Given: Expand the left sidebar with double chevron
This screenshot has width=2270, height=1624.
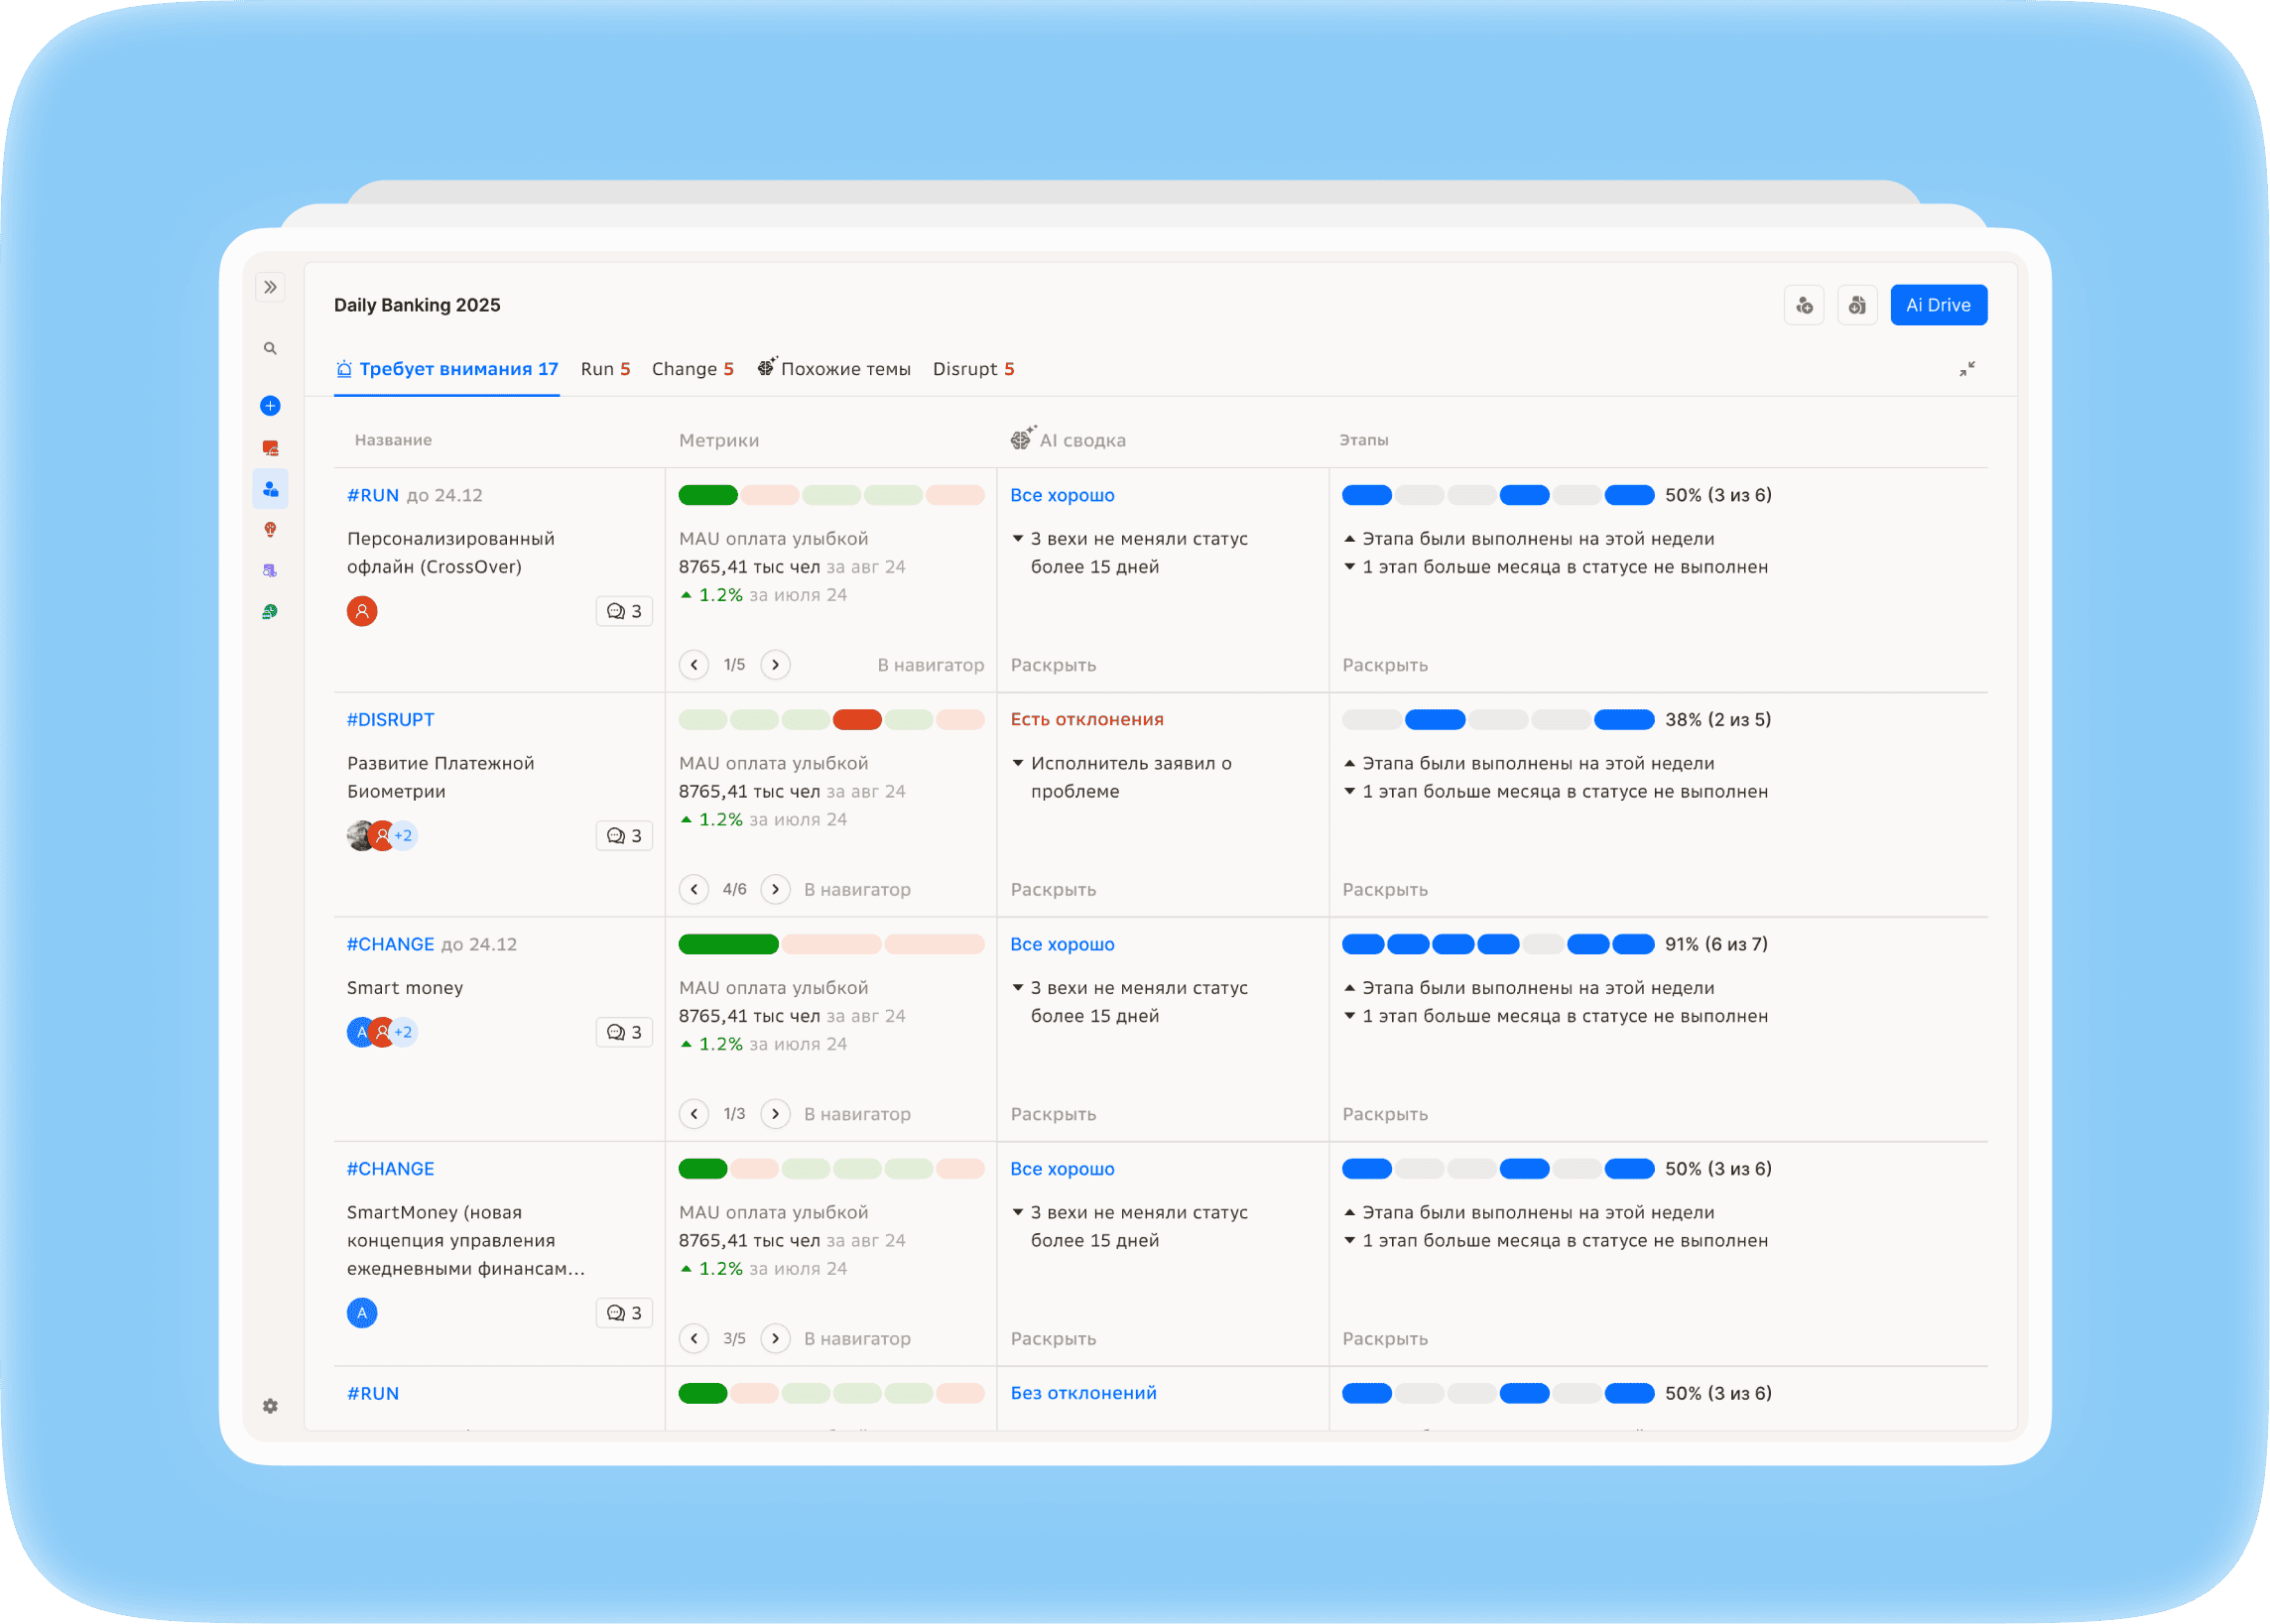Looking at the screenshot, I should (x=270, y=288).
